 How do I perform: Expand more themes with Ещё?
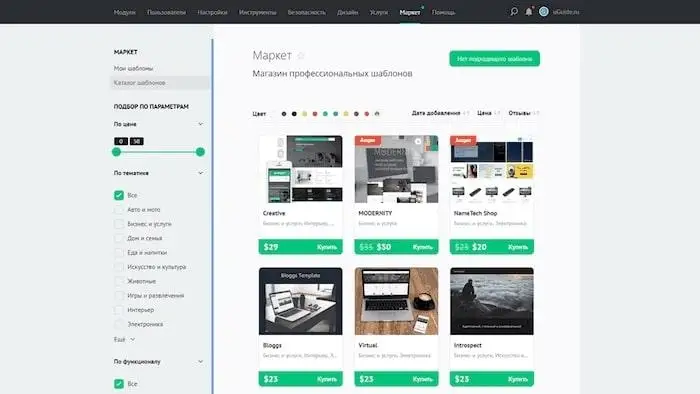124,340
